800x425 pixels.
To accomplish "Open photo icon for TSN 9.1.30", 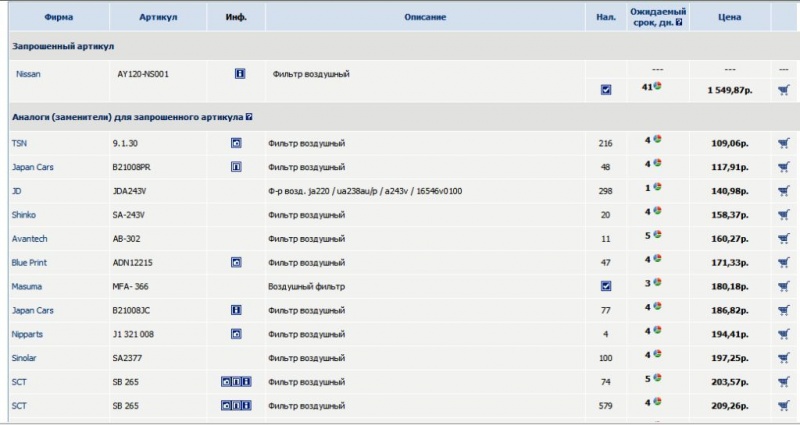I will coord(236,143).
